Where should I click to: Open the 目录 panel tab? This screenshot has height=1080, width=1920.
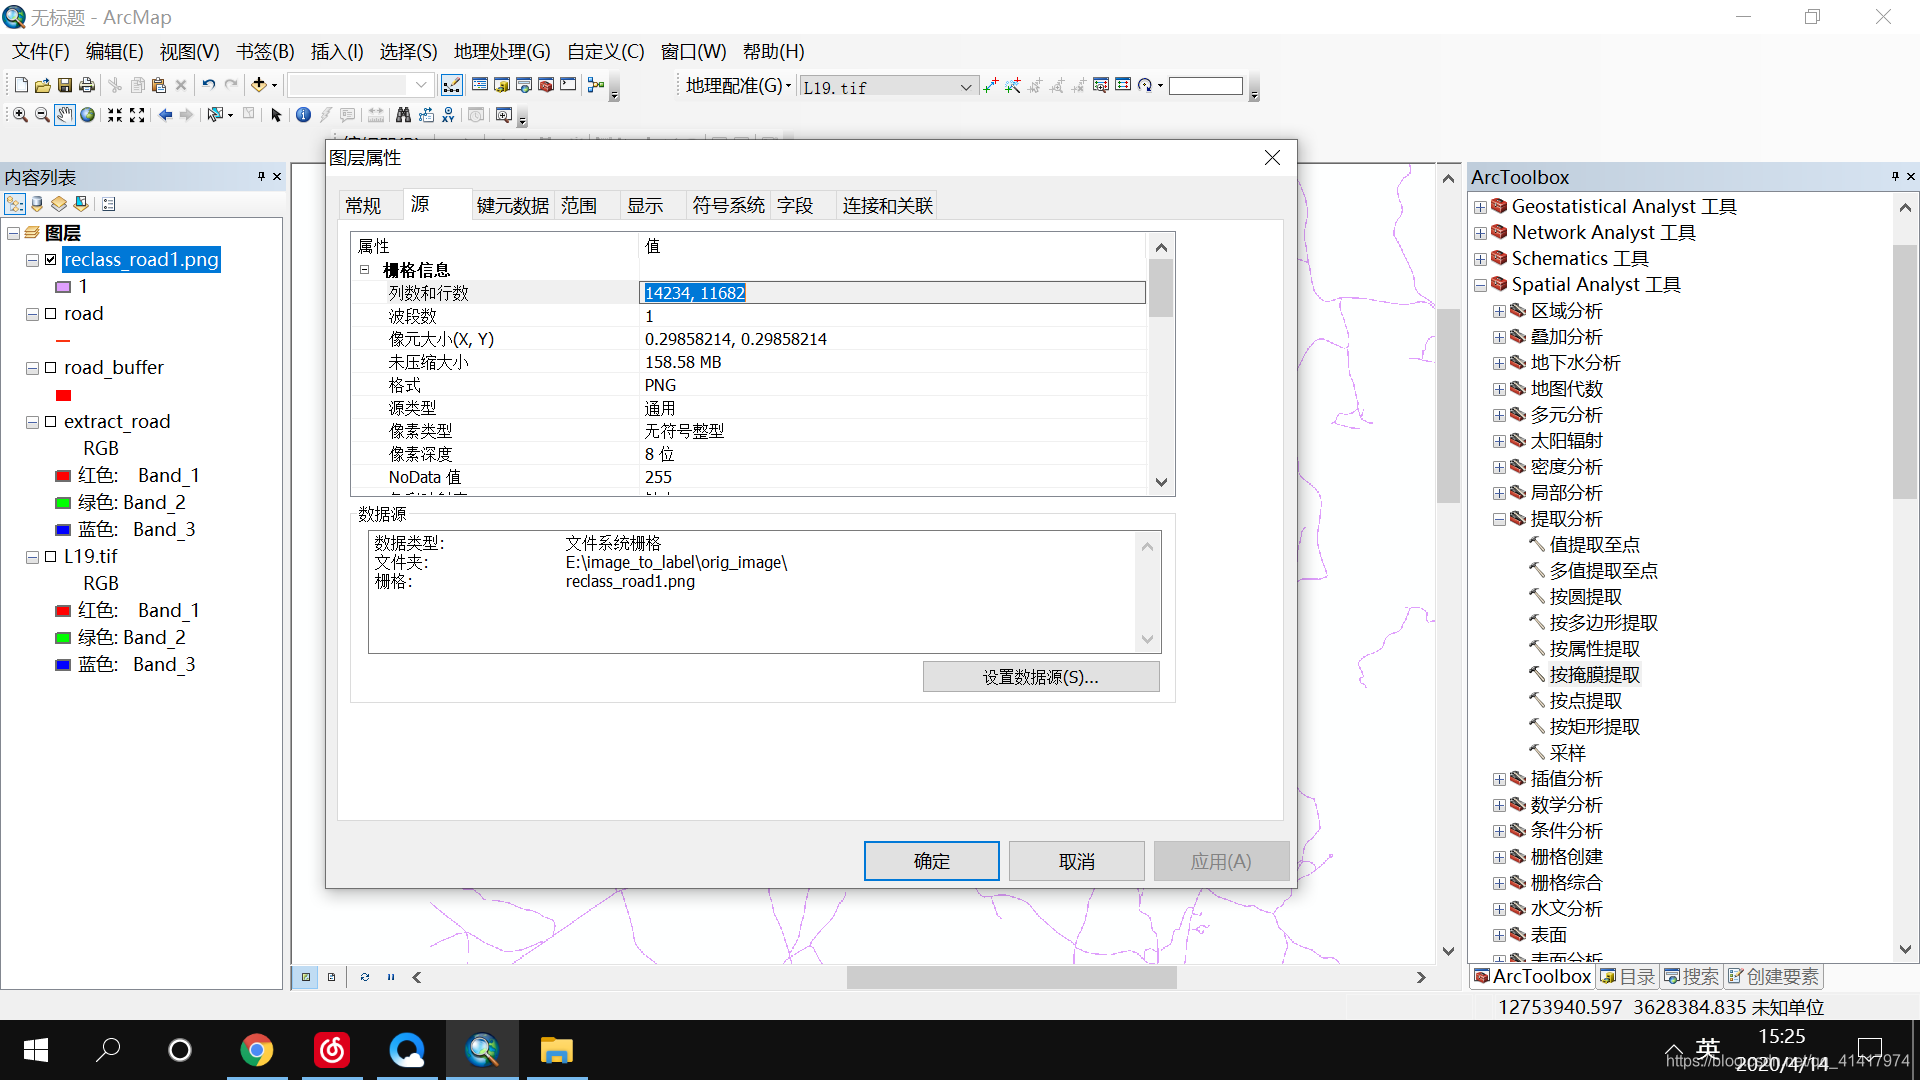[1628, 976]
